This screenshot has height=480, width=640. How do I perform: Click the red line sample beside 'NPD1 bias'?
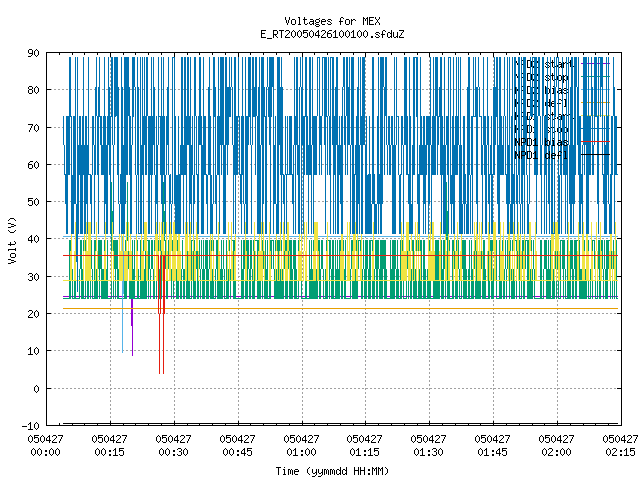596,142
